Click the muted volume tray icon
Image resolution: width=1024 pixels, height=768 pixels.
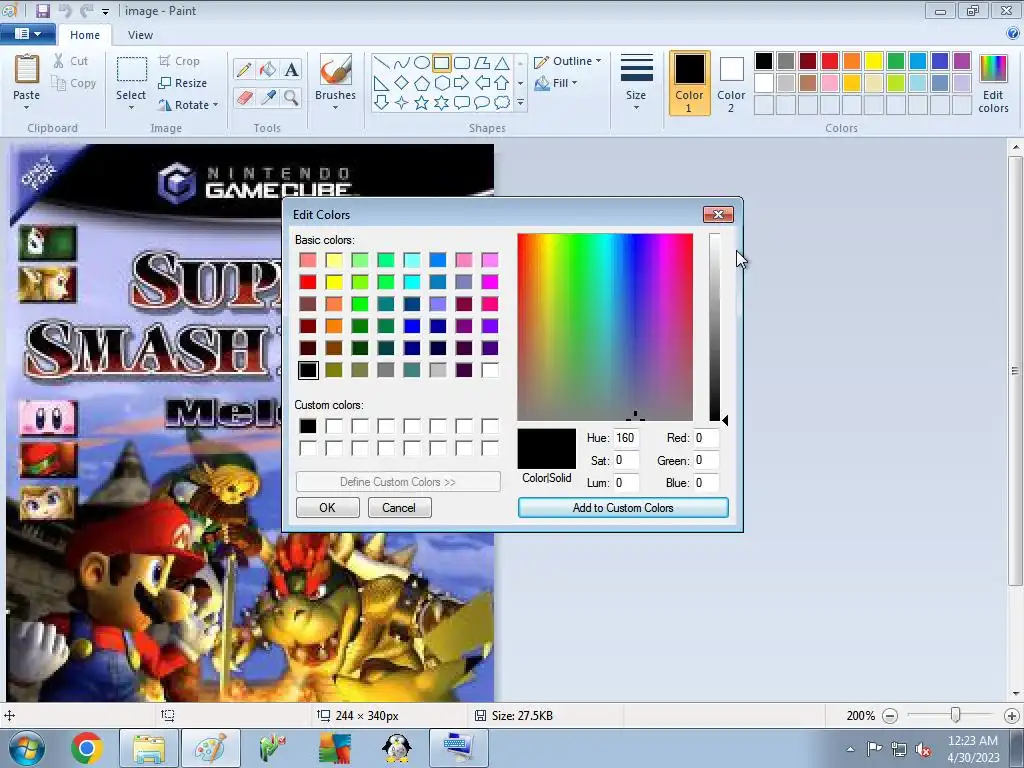[923, 748]
